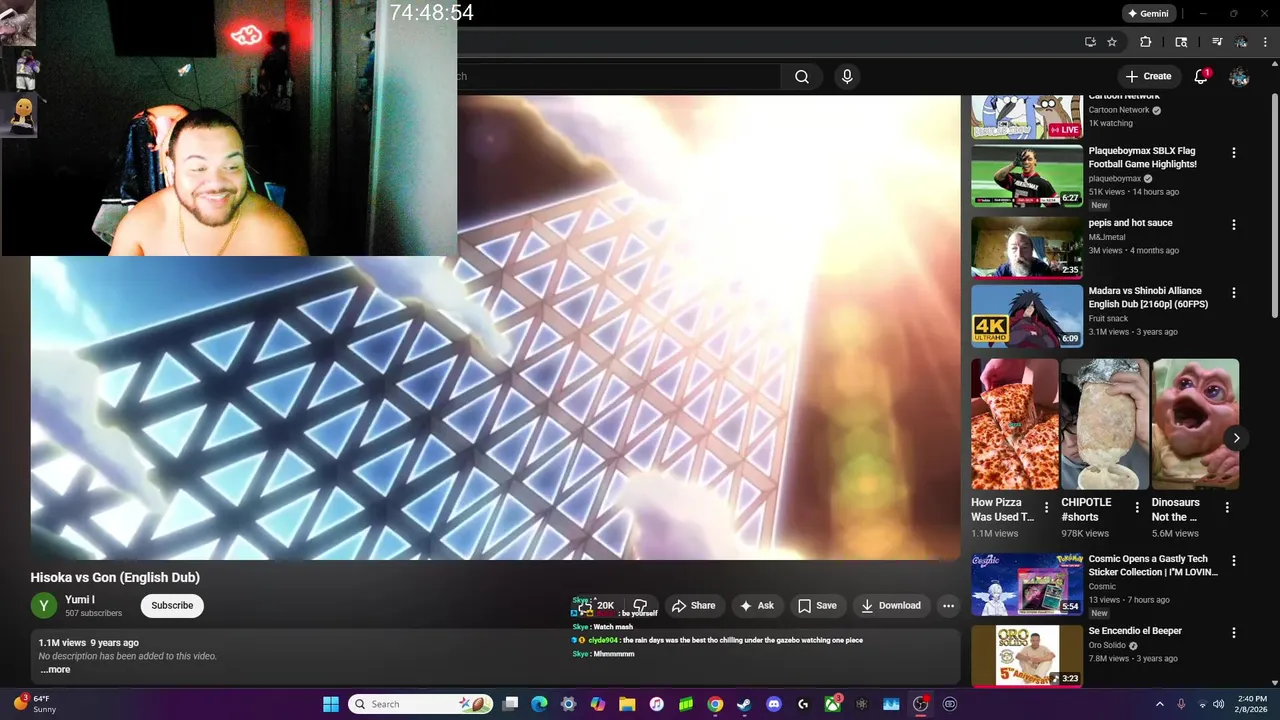Open YouTube notifications bell
Viewport: 1280px width, 720px height.
point(1202,76)
